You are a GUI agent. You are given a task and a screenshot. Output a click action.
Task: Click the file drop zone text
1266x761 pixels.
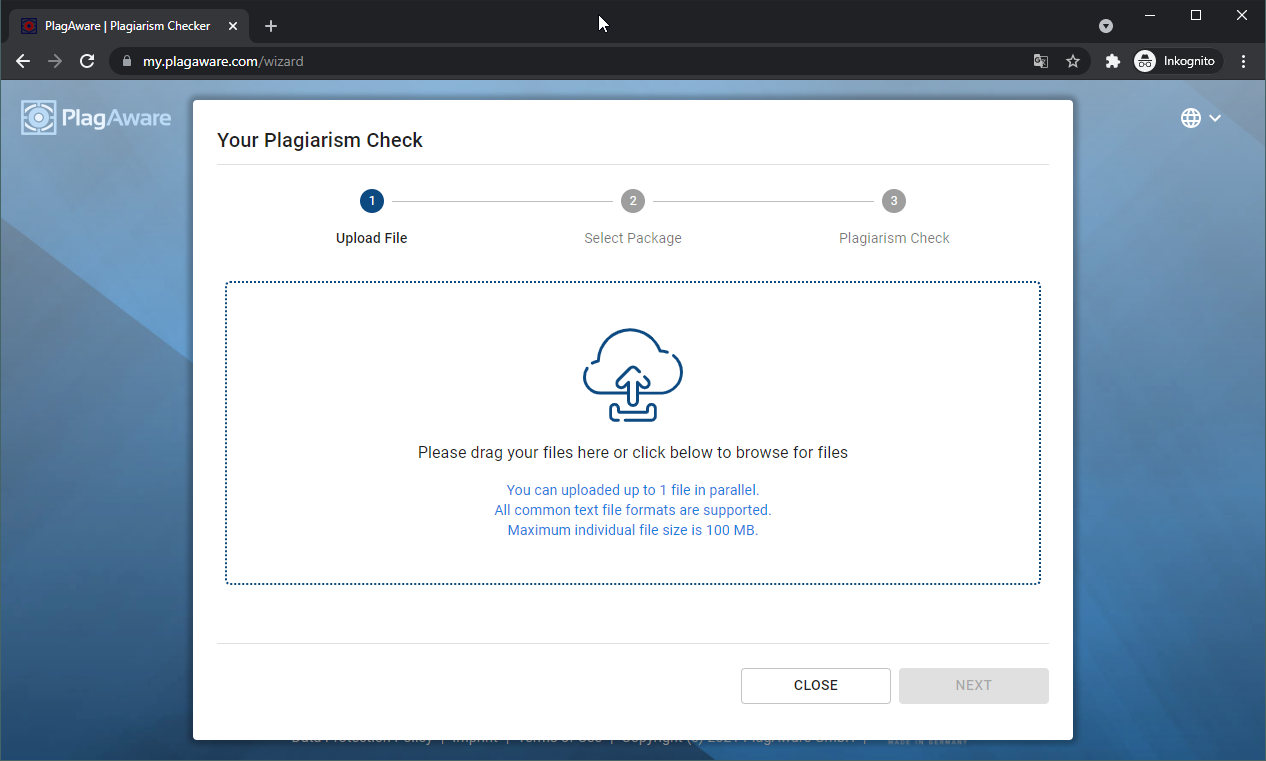pos(633,453)
